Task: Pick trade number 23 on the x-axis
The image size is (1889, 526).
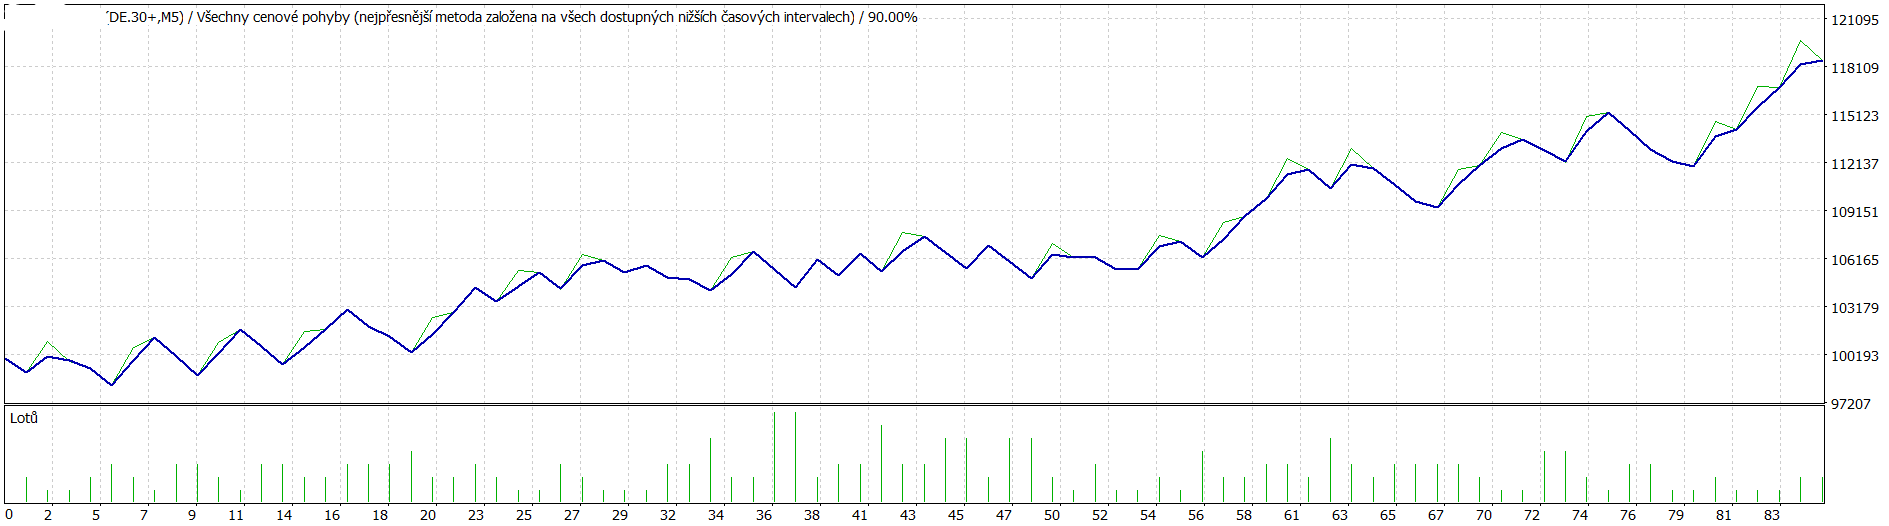Action: pos(476,515)
